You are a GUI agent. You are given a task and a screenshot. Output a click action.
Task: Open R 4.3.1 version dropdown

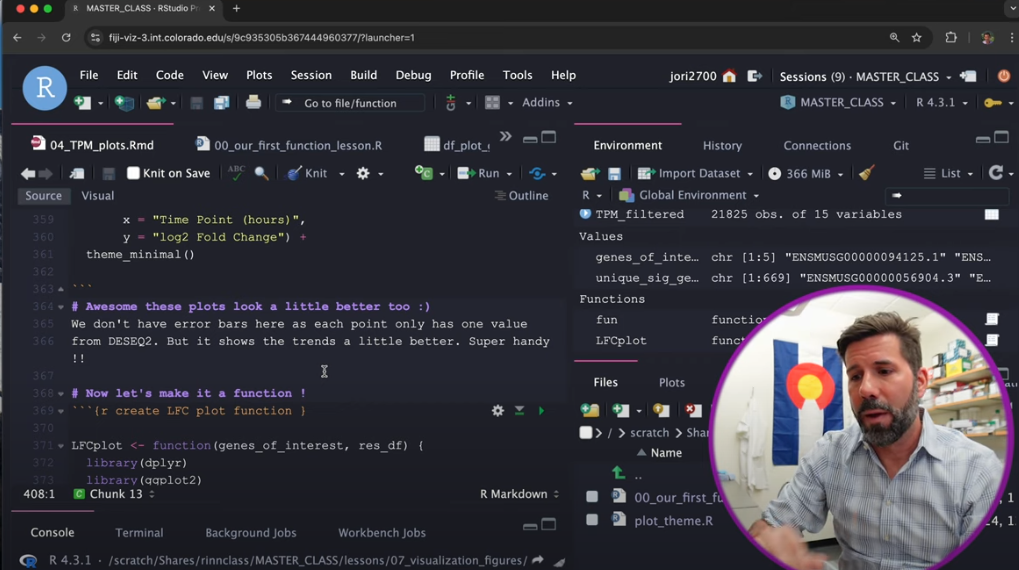click(x=942, y=103)
